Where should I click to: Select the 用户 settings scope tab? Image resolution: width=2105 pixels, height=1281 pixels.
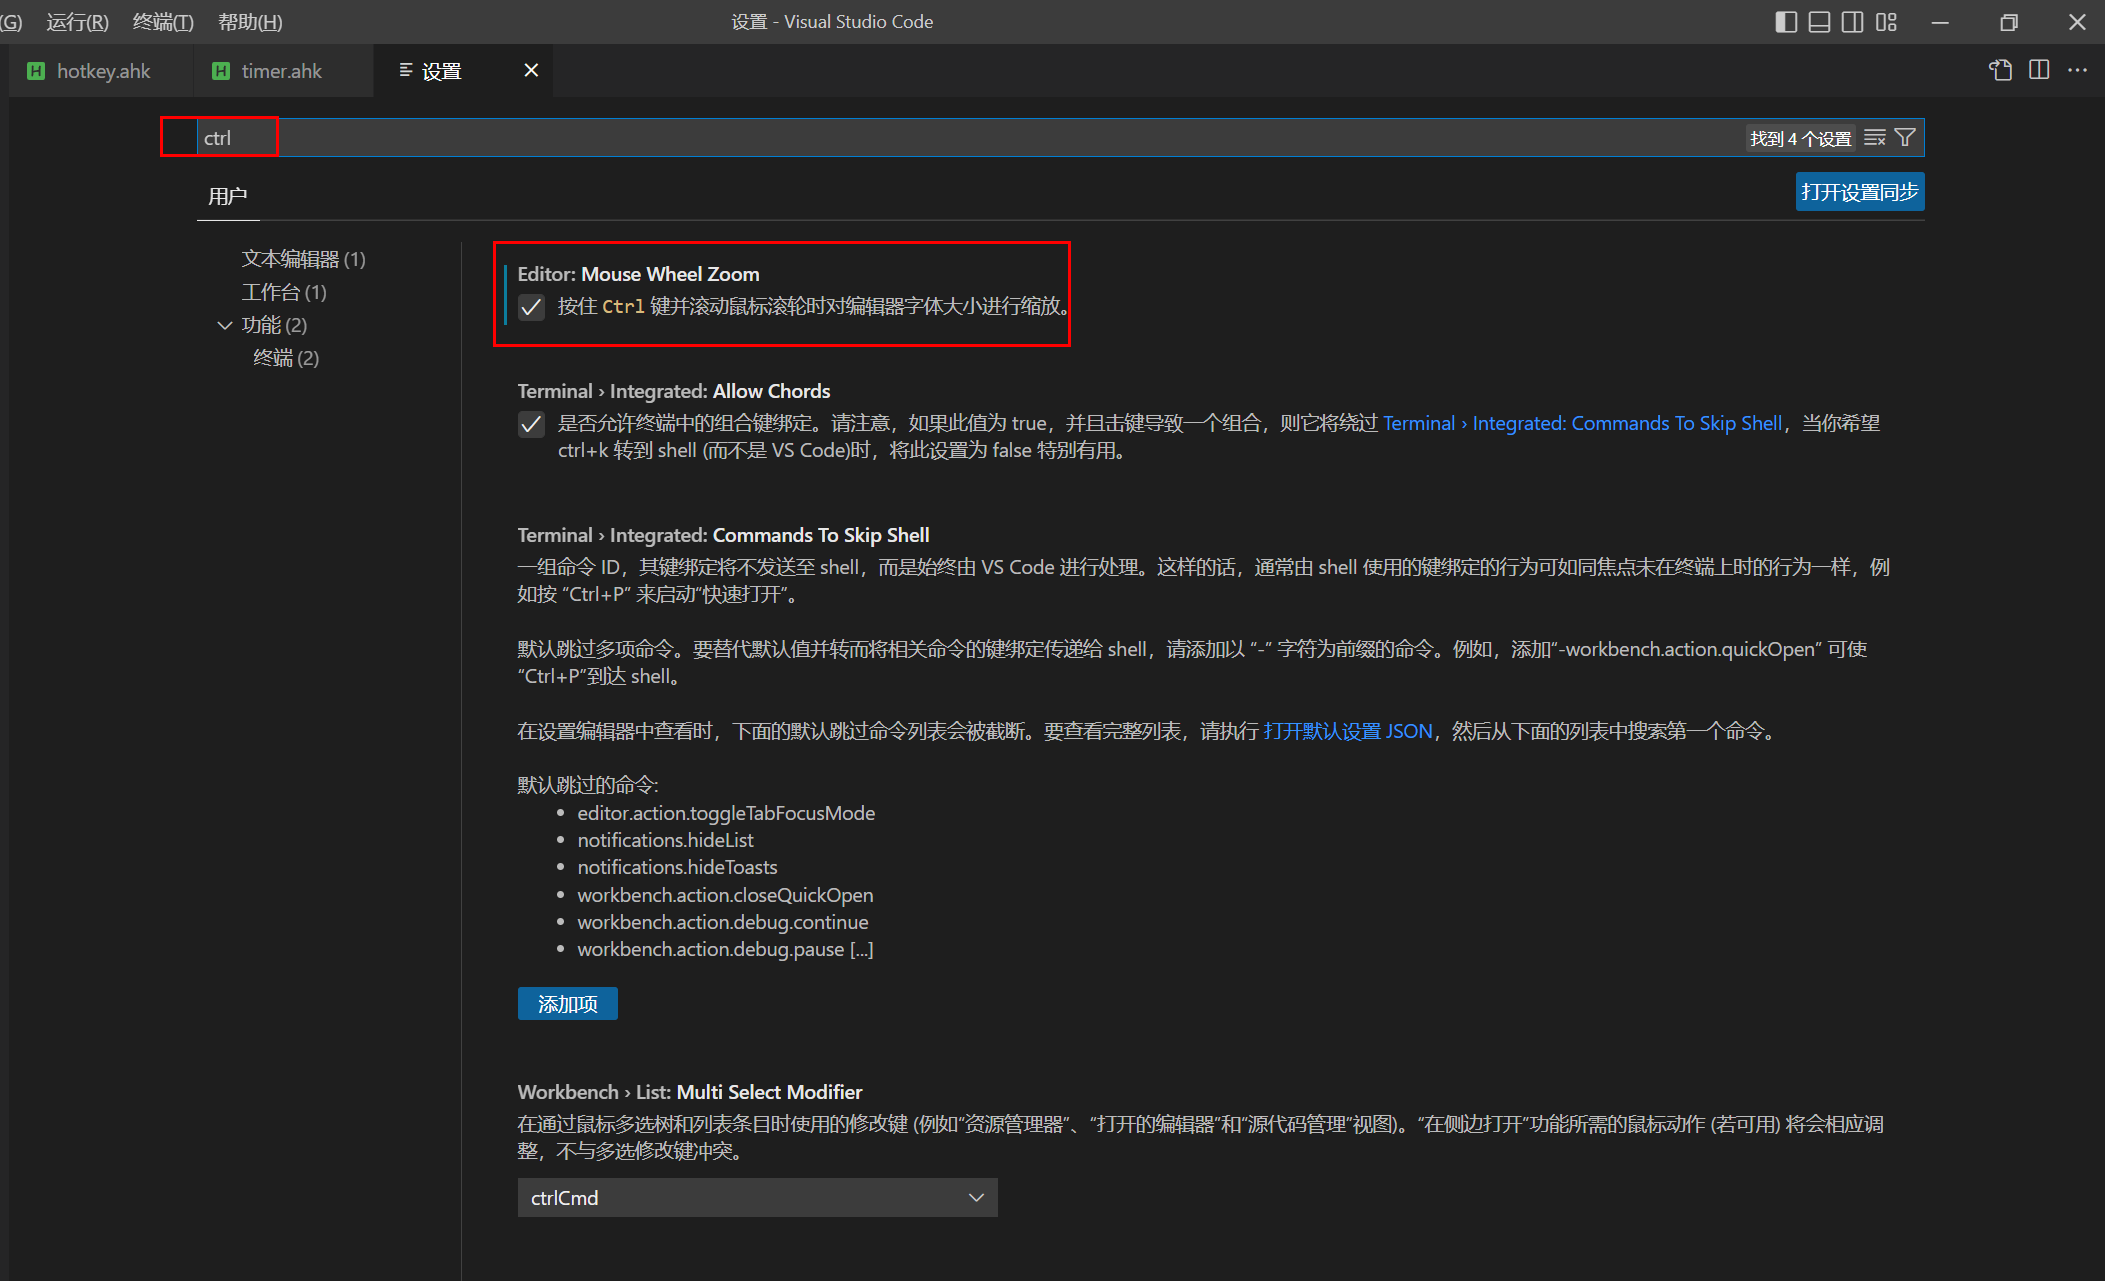228,196
